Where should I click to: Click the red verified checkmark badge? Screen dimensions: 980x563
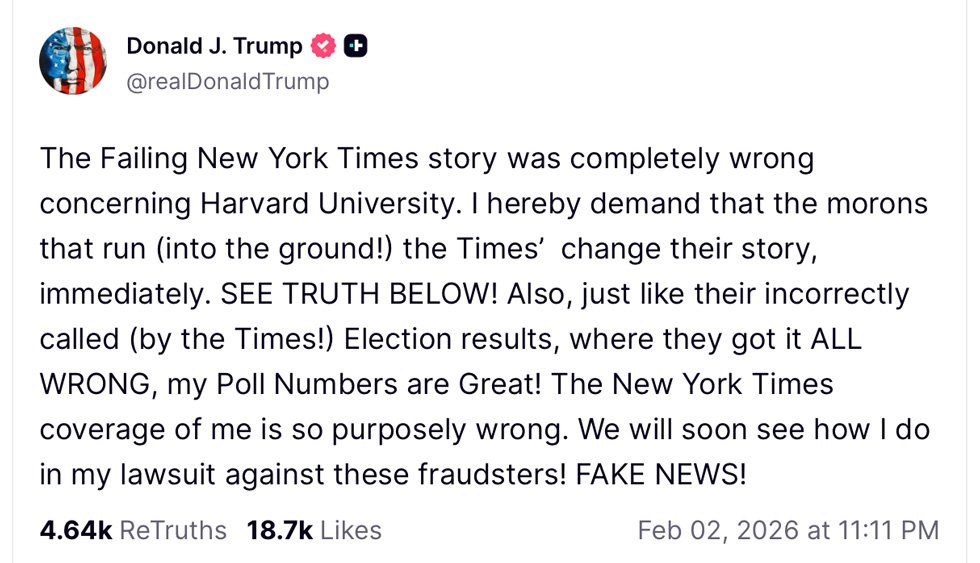(x=324, y=46)
